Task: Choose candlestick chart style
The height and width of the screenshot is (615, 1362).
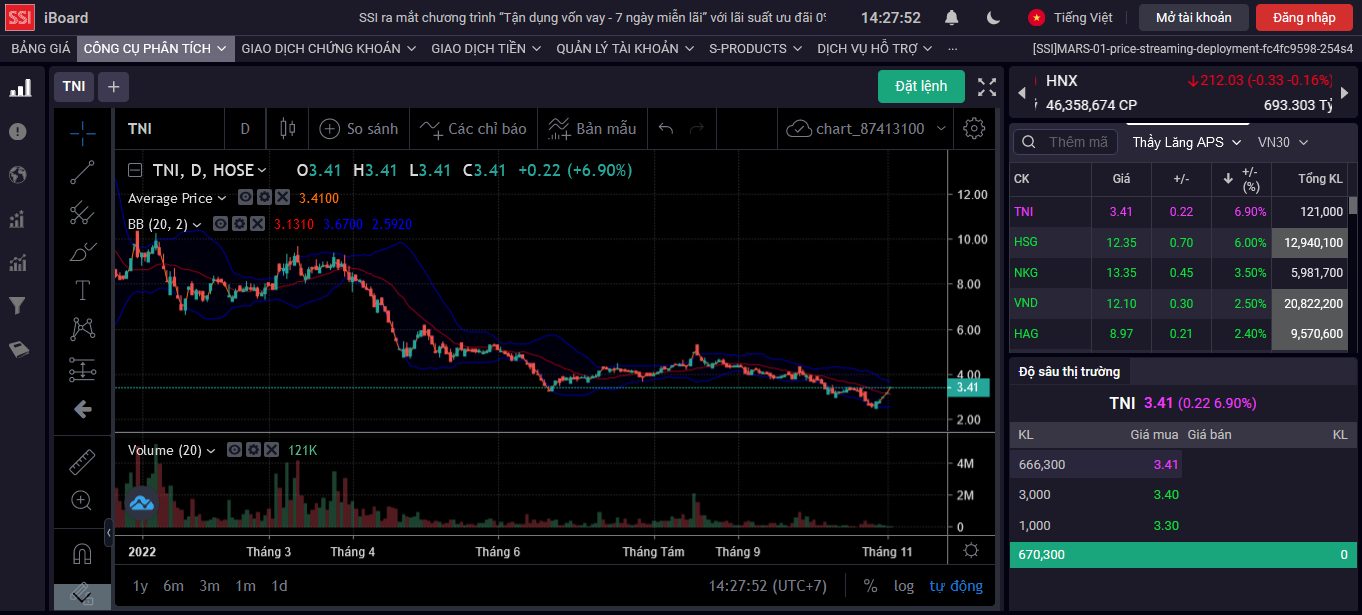Action: pyautogui.click(x=289, y=128)
